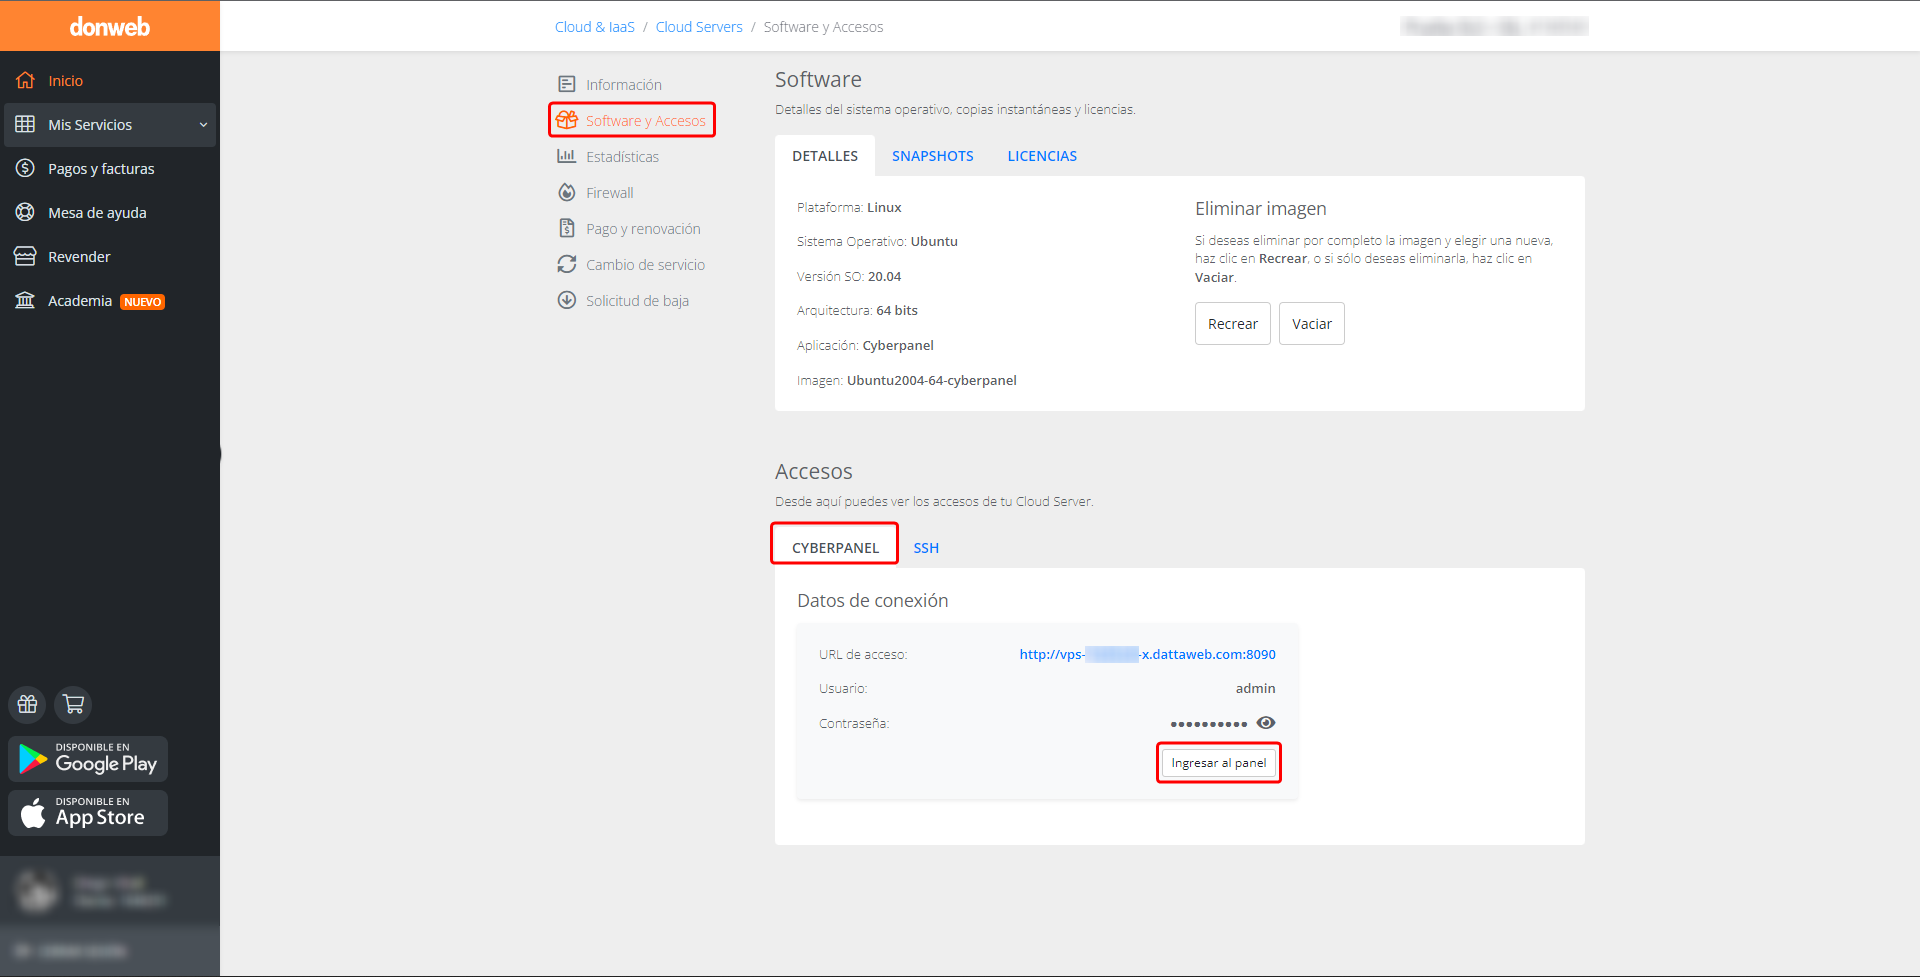Open the Información menu entry
Image resolution: width=1920 pixels, height=977 pixels.
coord(624,85)
